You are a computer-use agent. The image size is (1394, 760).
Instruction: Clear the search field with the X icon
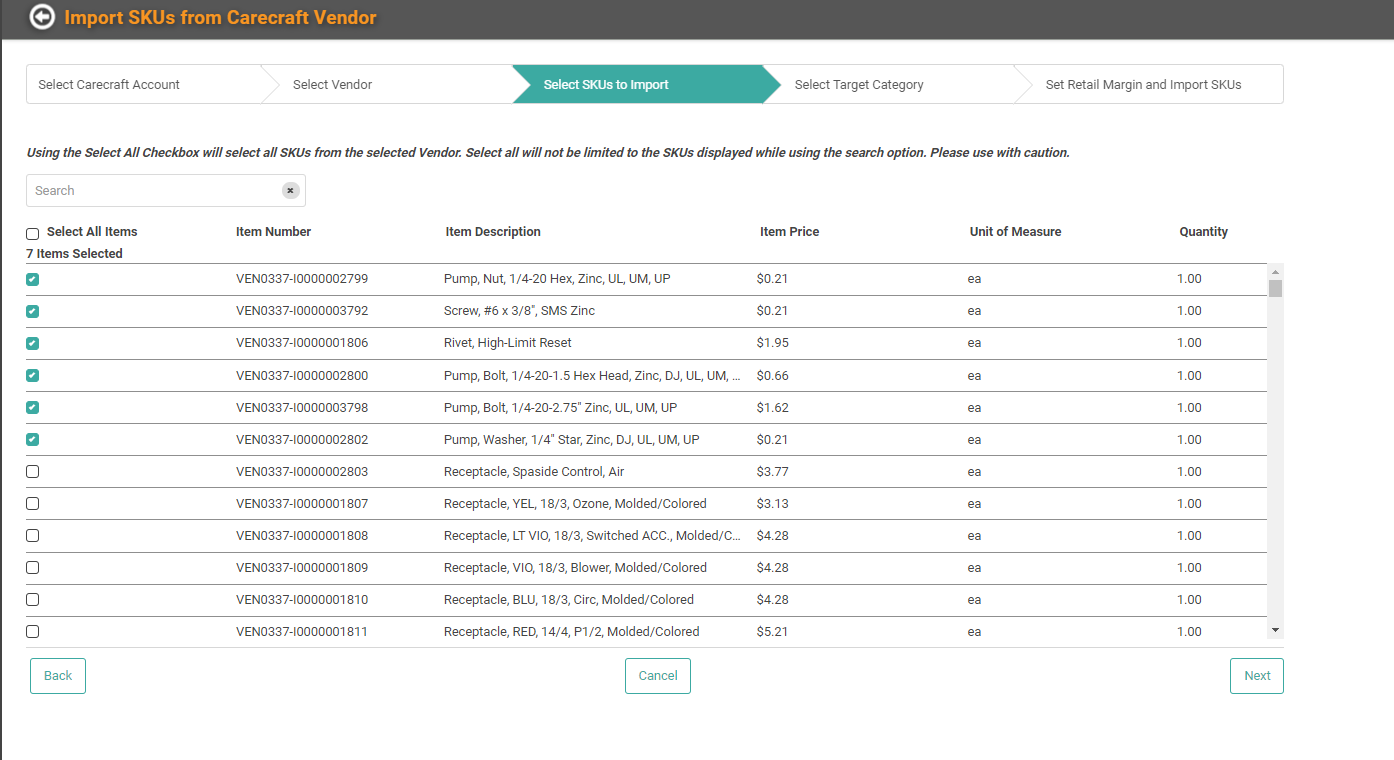pyautogui.click(x=290, y=190)
